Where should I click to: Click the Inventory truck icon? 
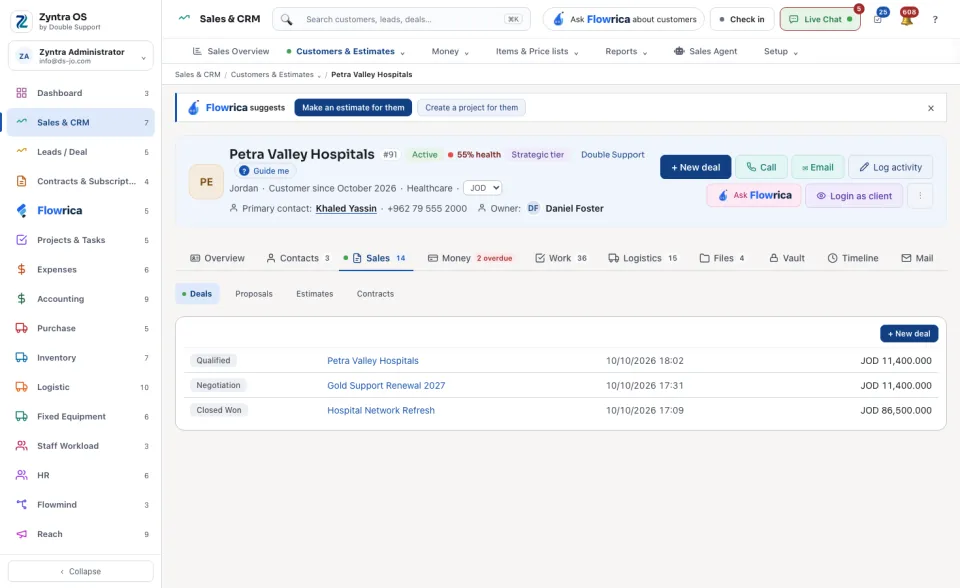tap(21, 358)
